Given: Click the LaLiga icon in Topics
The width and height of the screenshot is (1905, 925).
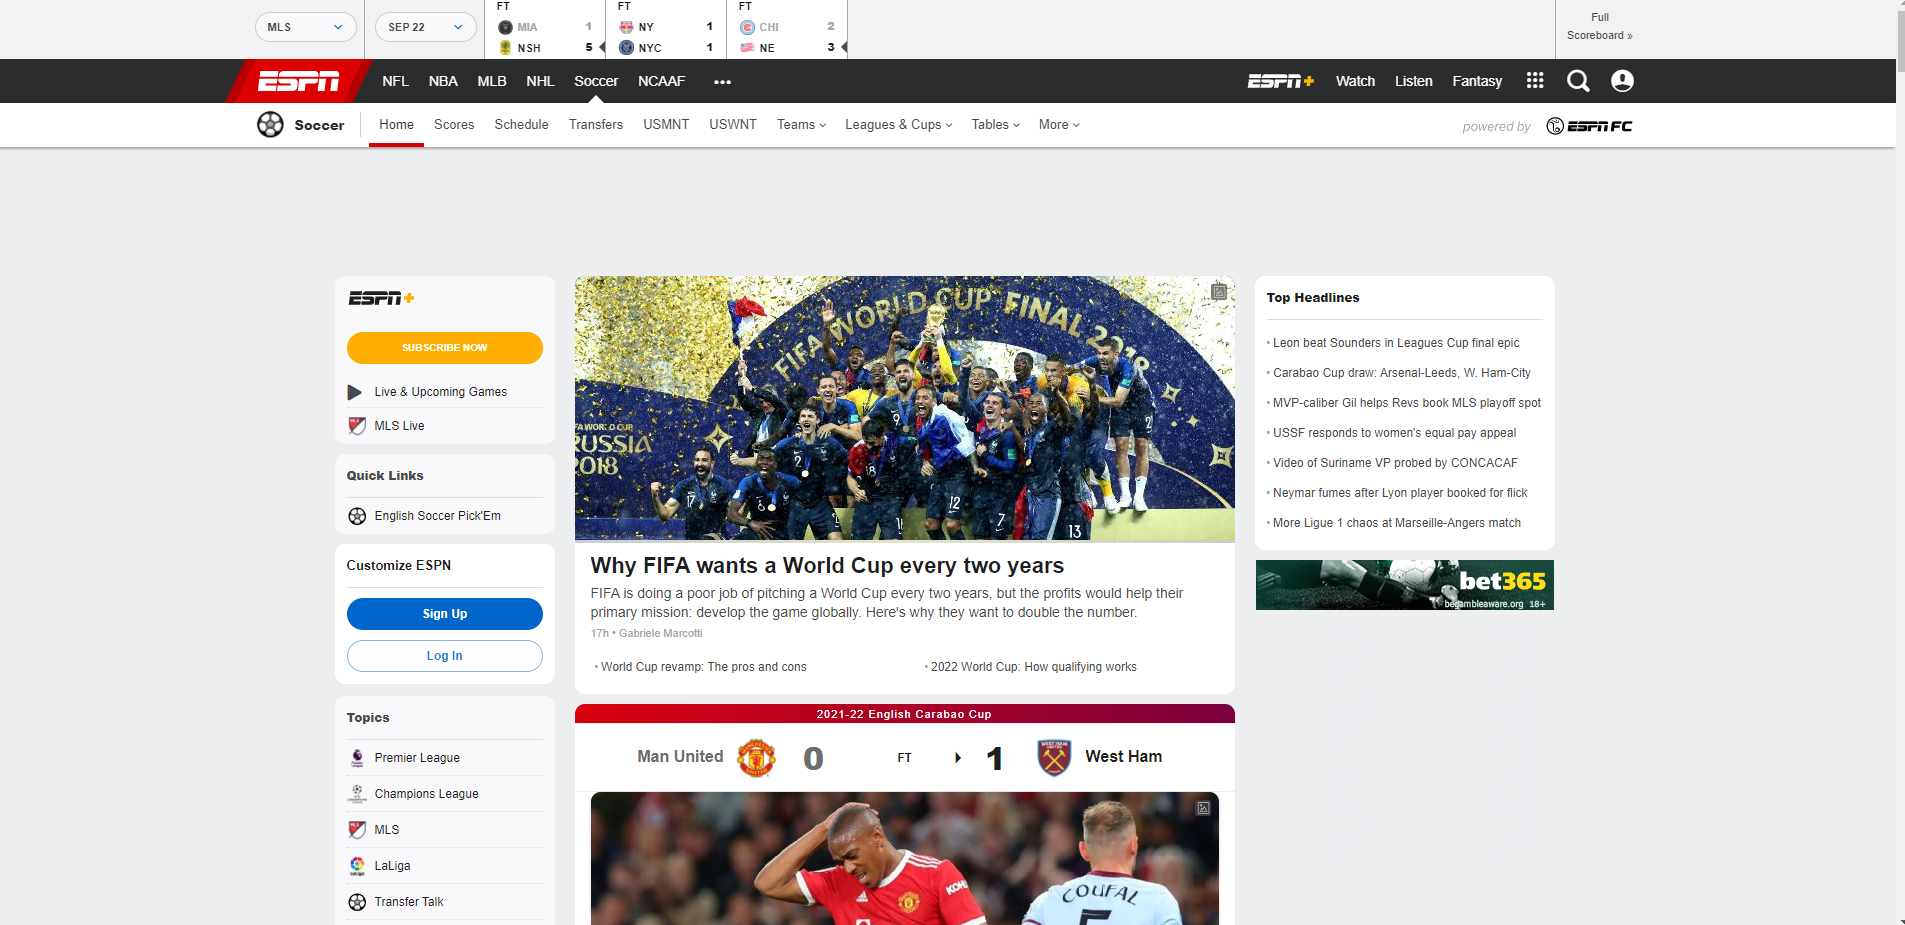Looking at the screenshot, I should 357,866.
